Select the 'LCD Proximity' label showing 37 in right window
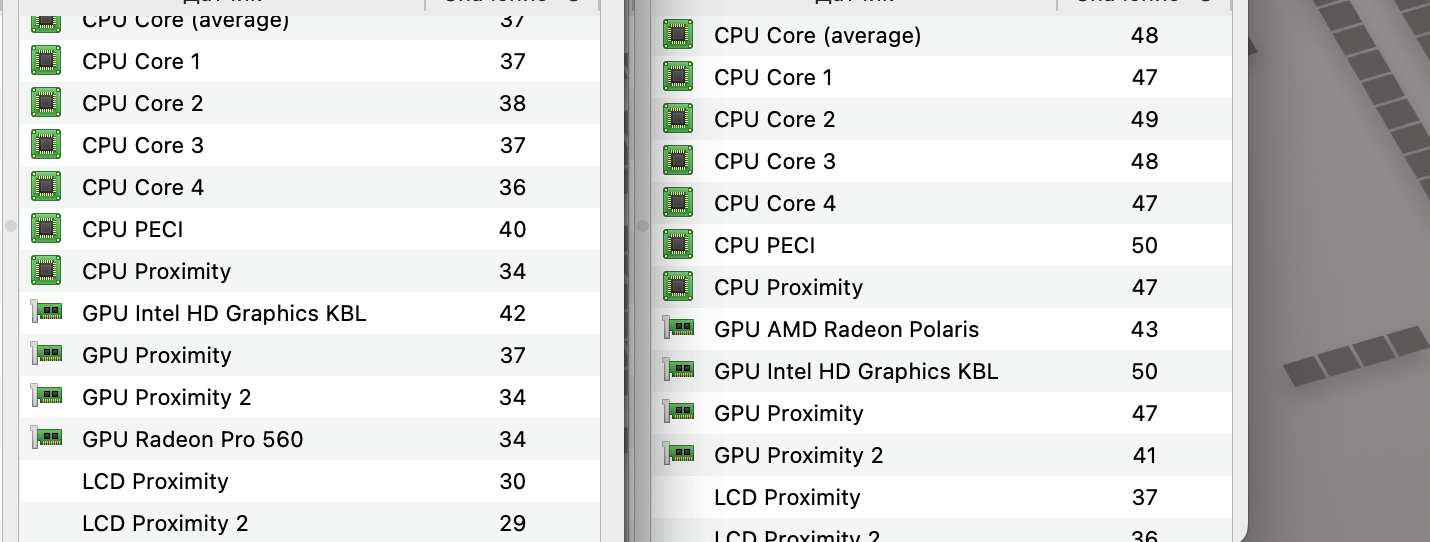Screen dimensions: 1430x542 787,497
